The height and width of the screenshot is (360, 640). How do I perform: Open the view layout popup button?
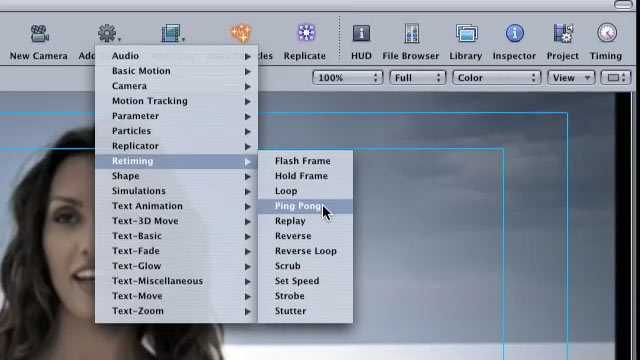(x=616, y=78)
